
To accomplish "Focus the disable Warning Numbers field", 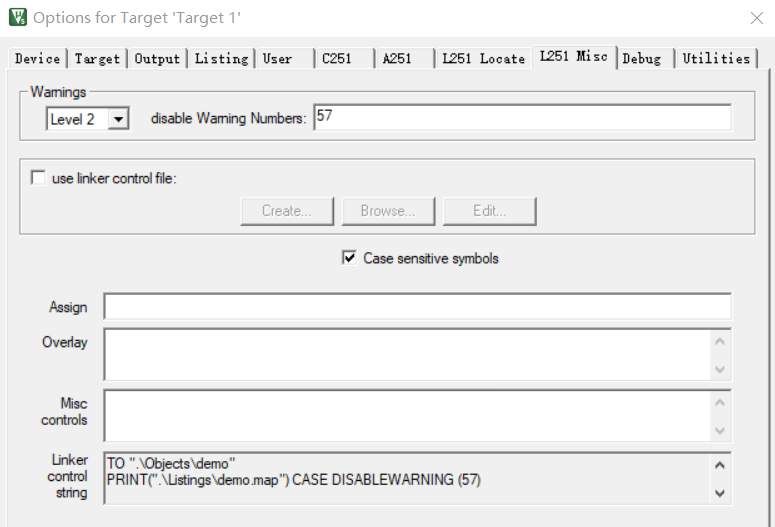I will point(522,117).
